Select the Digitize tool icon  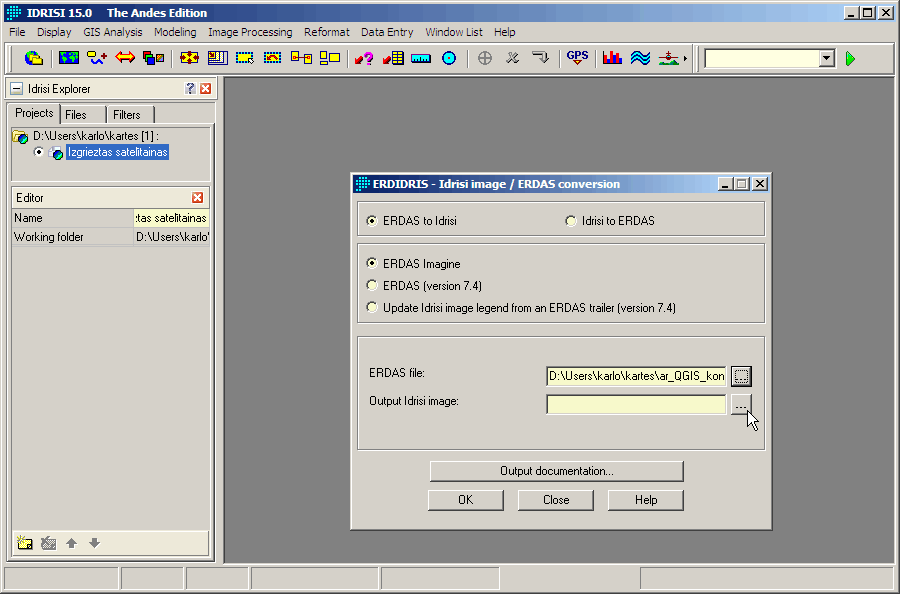pos(97,58)
